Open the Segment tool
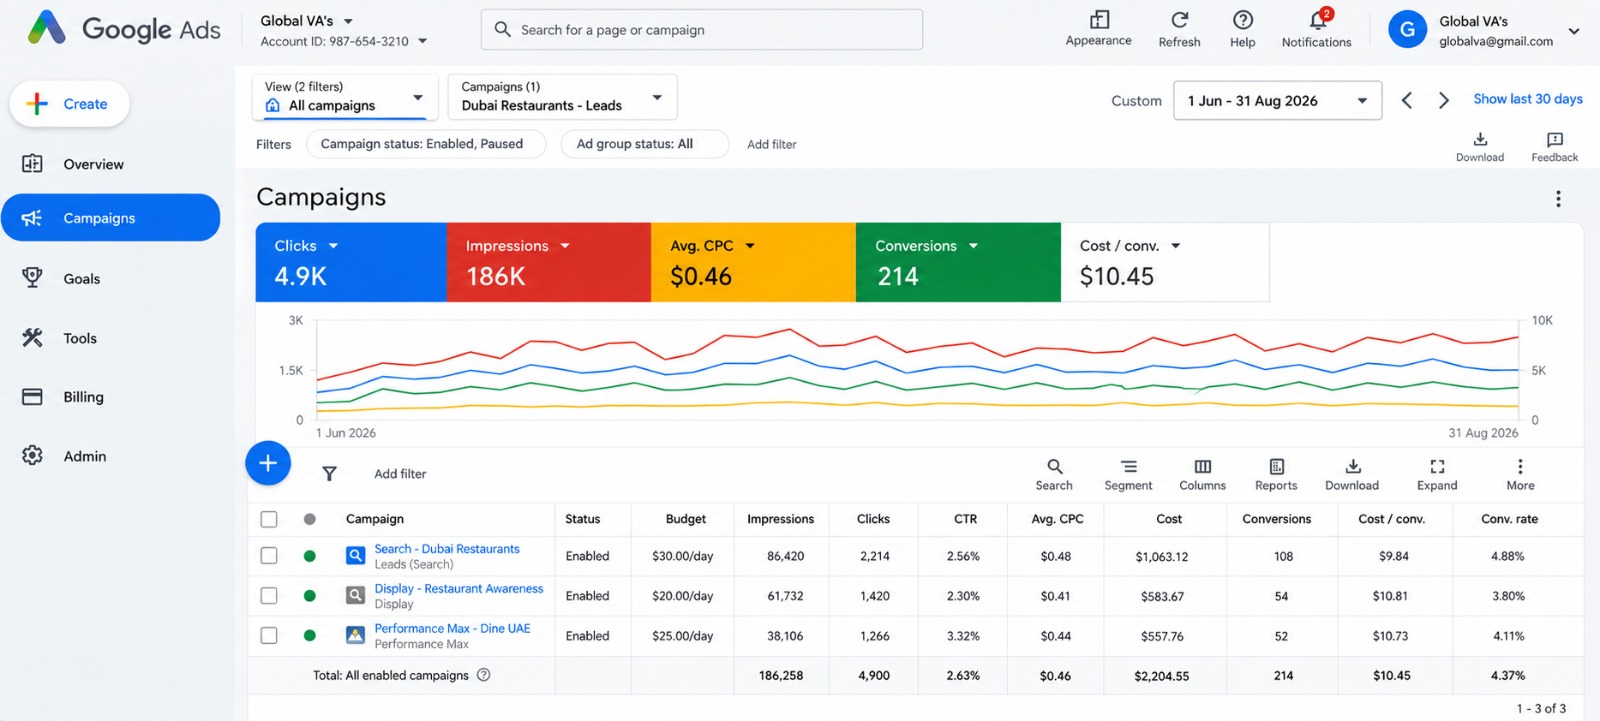This screenshot has width=1600, height=721. coord(1128,474)
